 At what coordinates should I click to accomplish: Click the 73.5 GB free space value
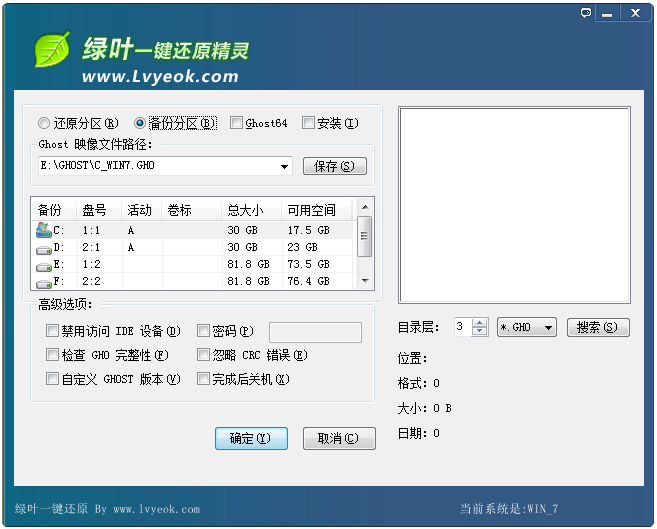click(x=308, y=264)
